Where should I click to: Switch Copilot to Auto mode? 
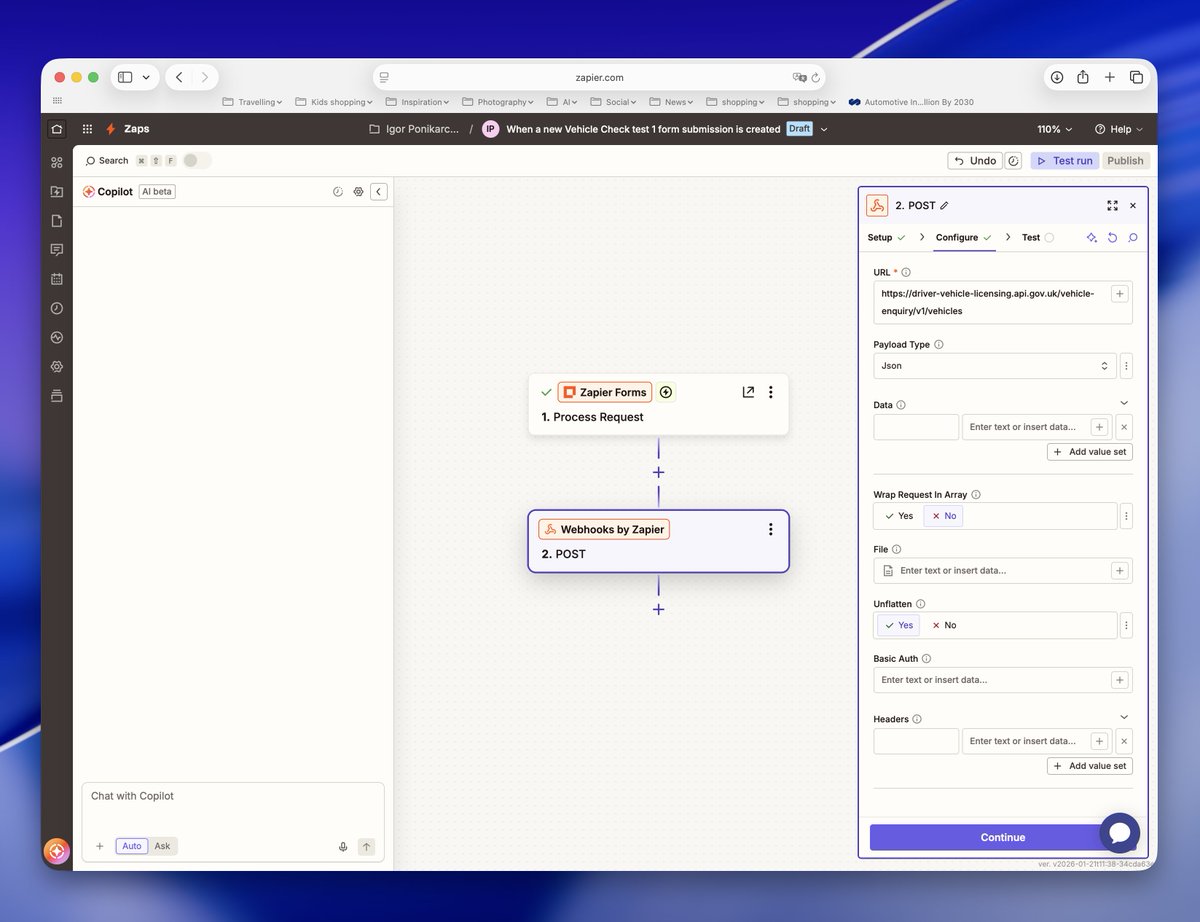(x=132, y=846)
